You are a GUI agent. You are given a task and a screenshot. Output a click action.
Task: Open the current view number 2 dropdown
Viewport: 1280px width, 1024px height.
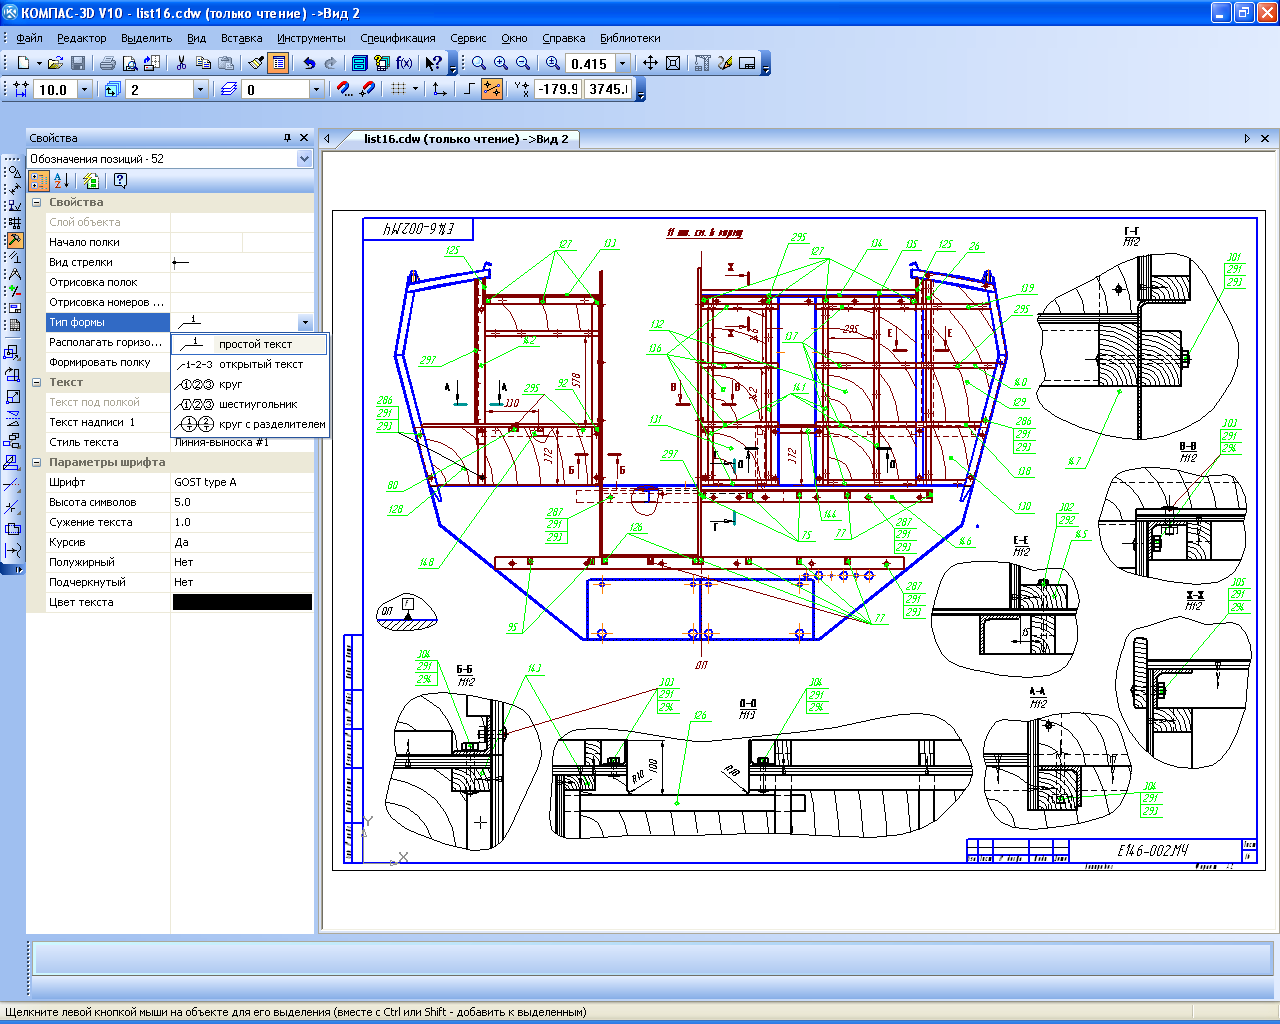click(200, 89)
